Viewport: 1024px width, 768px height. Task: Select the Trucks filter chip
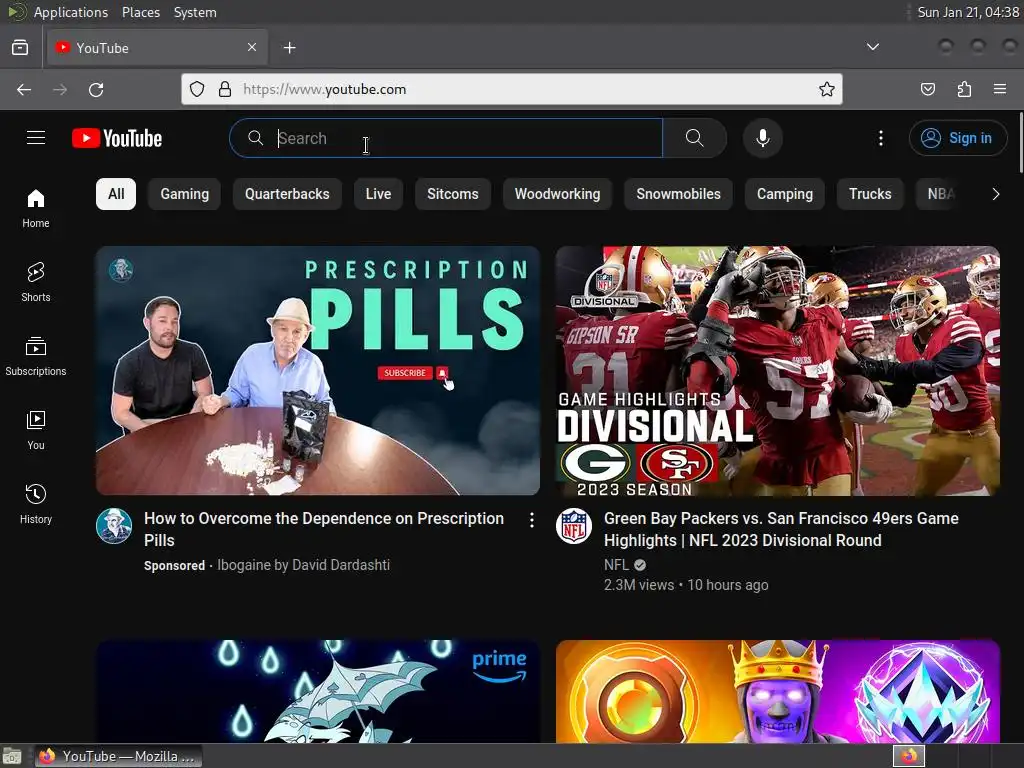[x=870, y=194]
